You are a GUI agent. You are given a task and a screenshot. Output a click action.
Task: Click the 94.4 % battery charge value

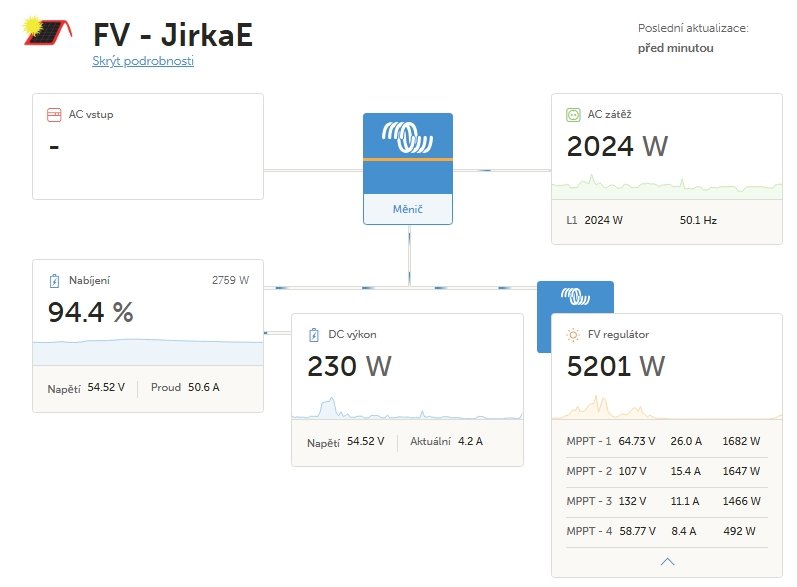coord(90,312)
